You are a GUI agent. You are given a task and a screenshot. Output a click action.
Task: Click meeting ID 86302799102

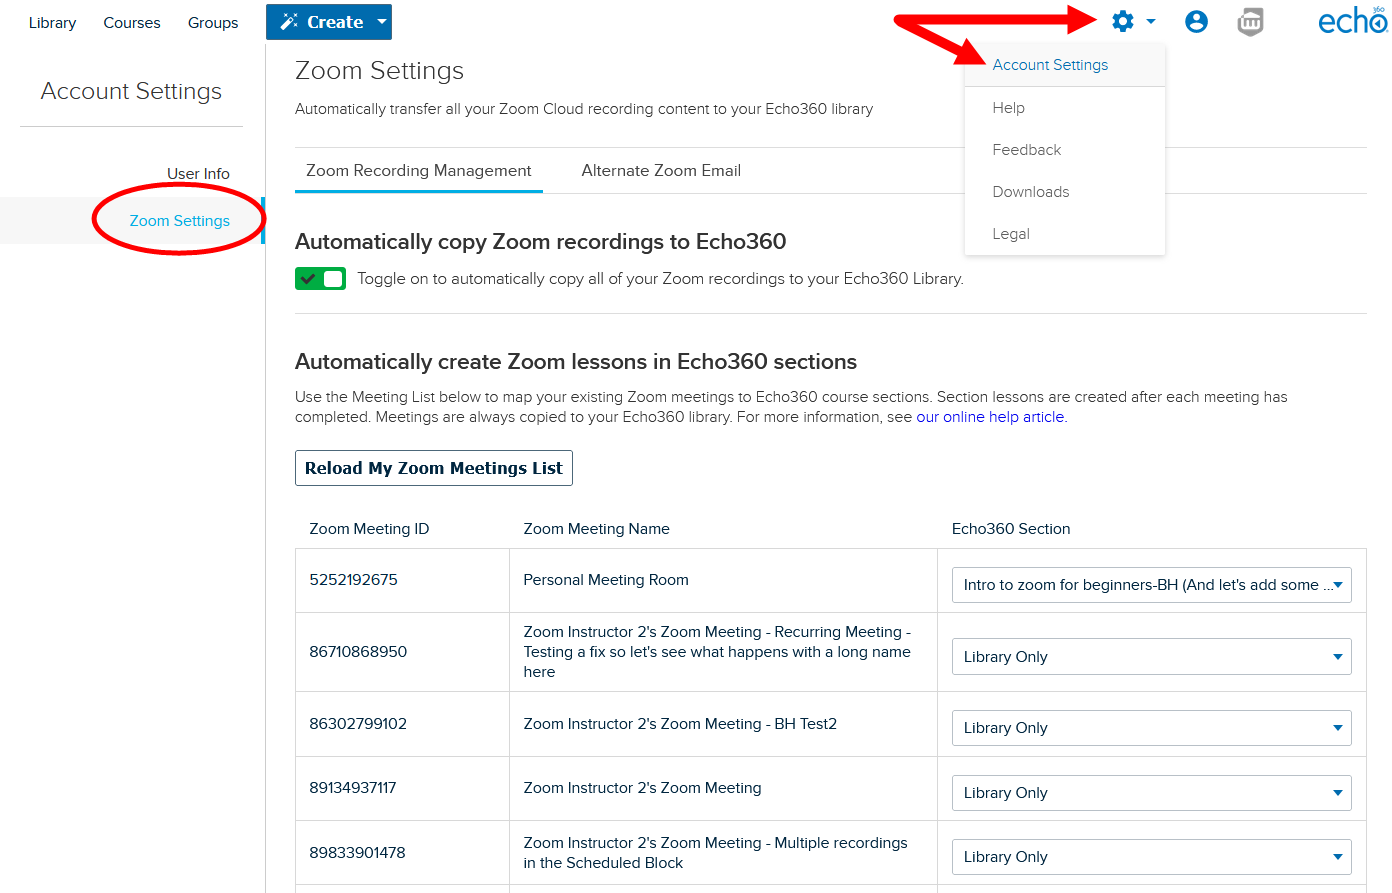(358, 724)
